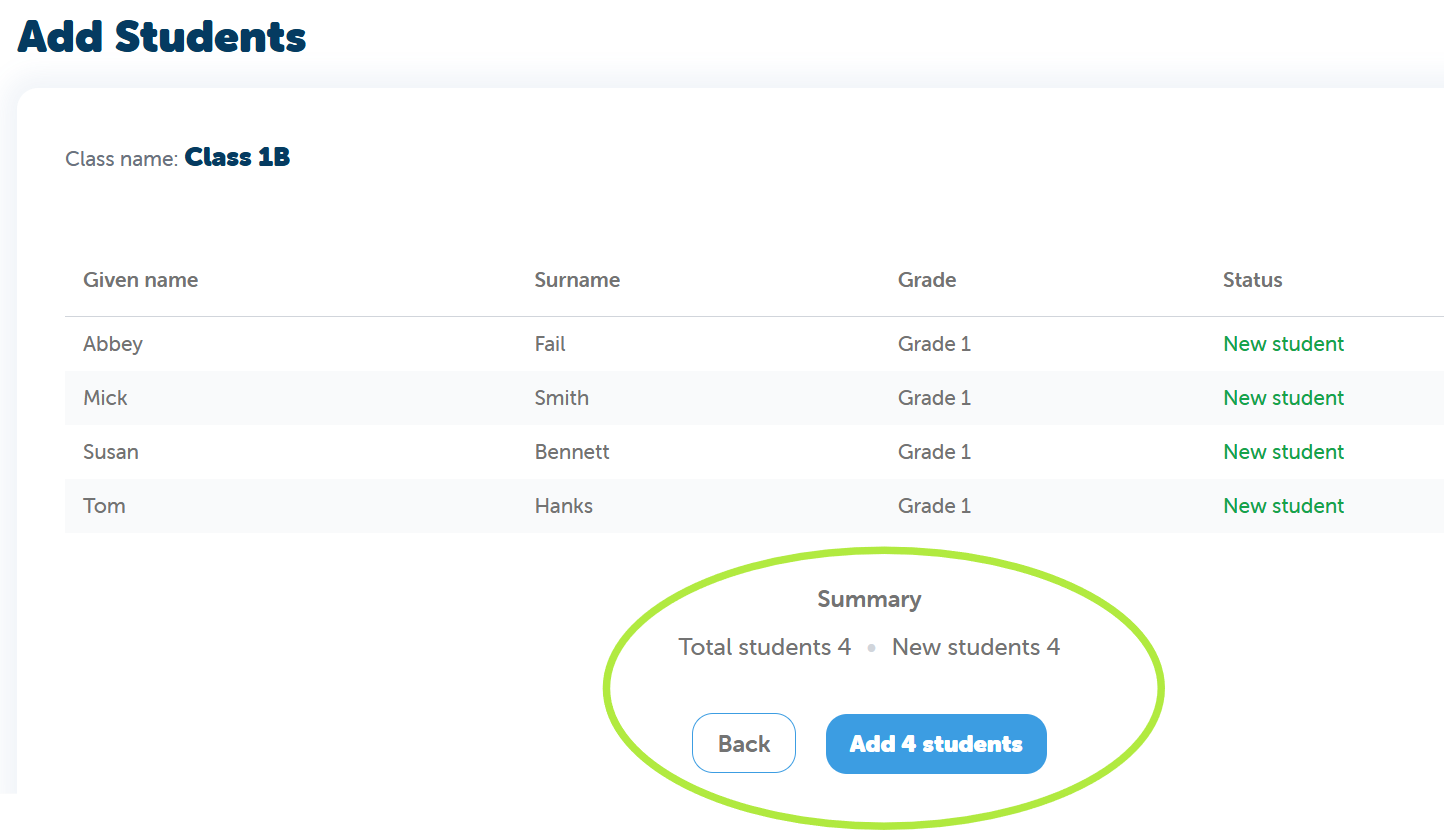Click the surname Bennett

(x=572, y=452)
